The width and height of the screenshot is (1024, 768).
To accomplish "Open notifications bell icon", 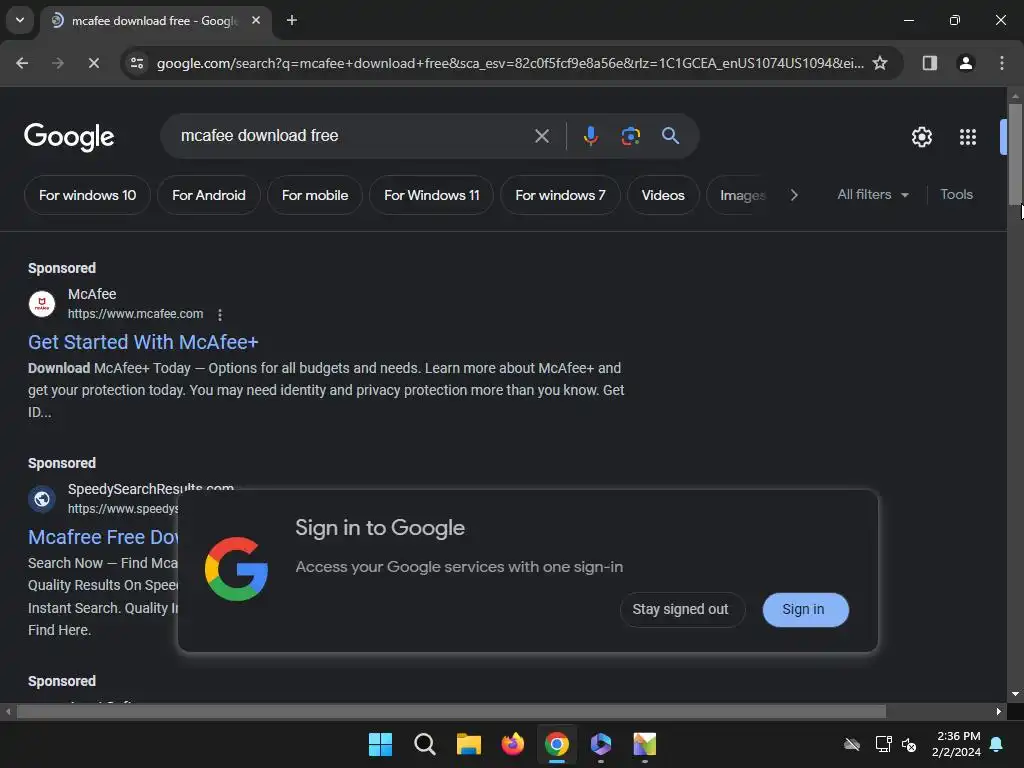I will point(997,744).
